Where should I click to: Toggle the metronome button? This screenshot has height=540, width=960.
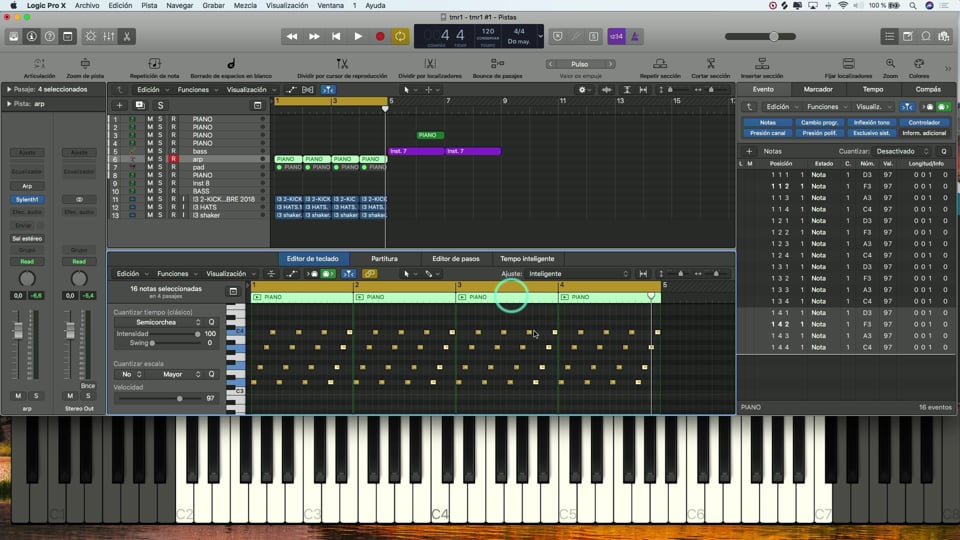pos(634,37)
